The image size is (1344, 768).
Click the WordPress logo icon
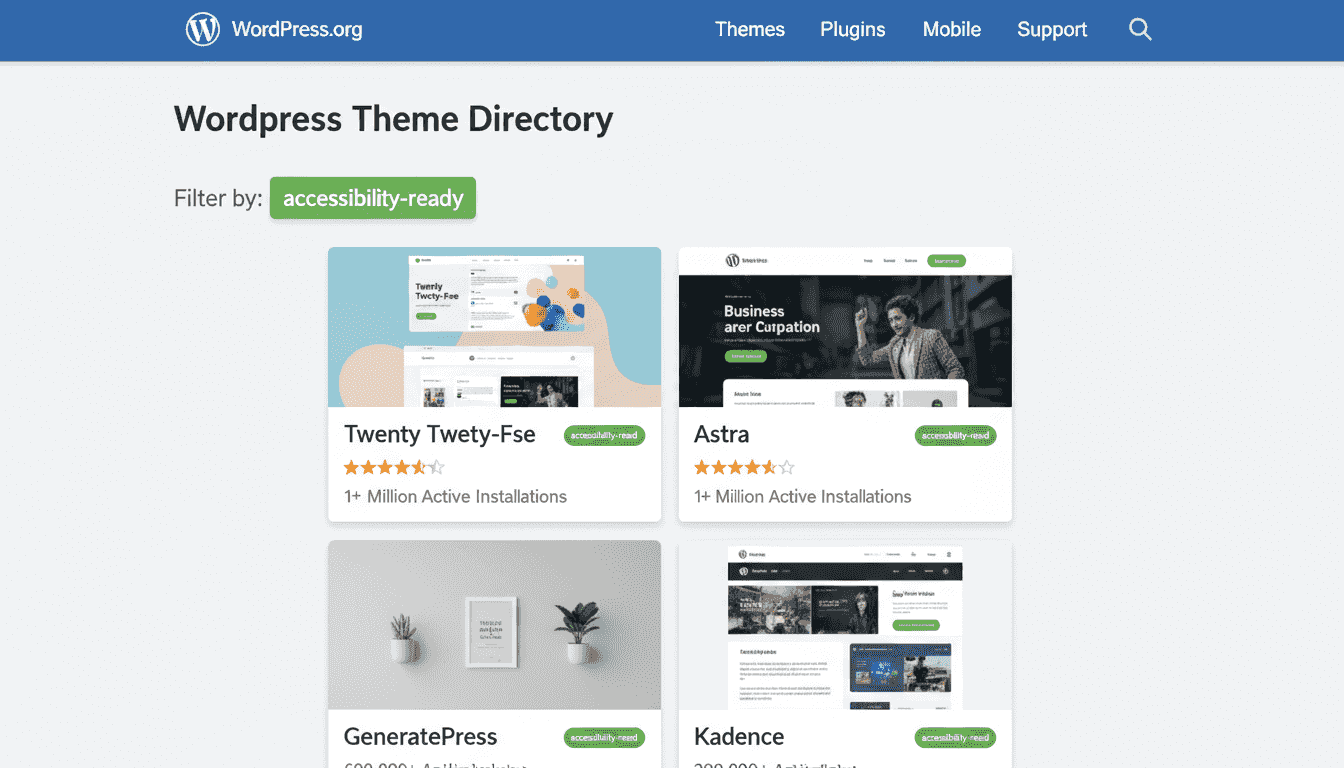tap(203, 29)
